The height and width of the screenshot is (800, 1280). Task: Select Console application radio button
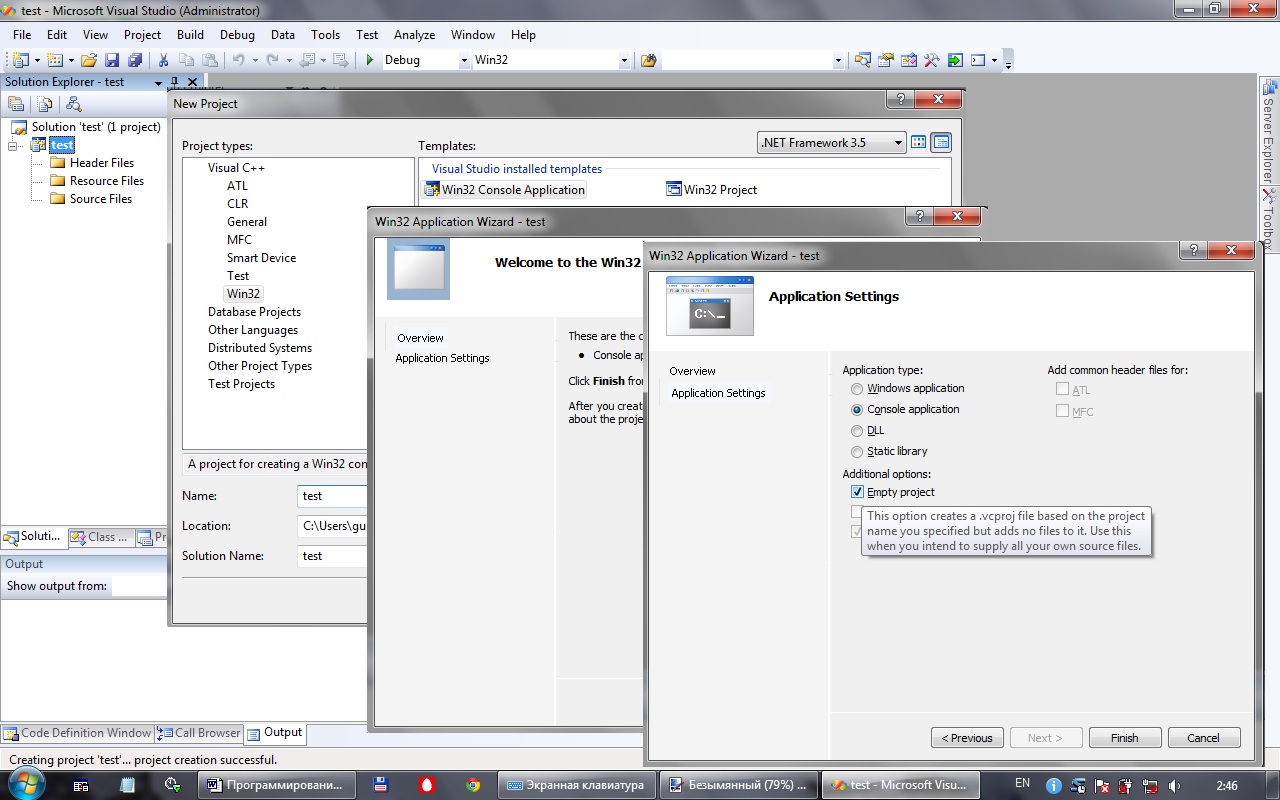pos(857,410)
